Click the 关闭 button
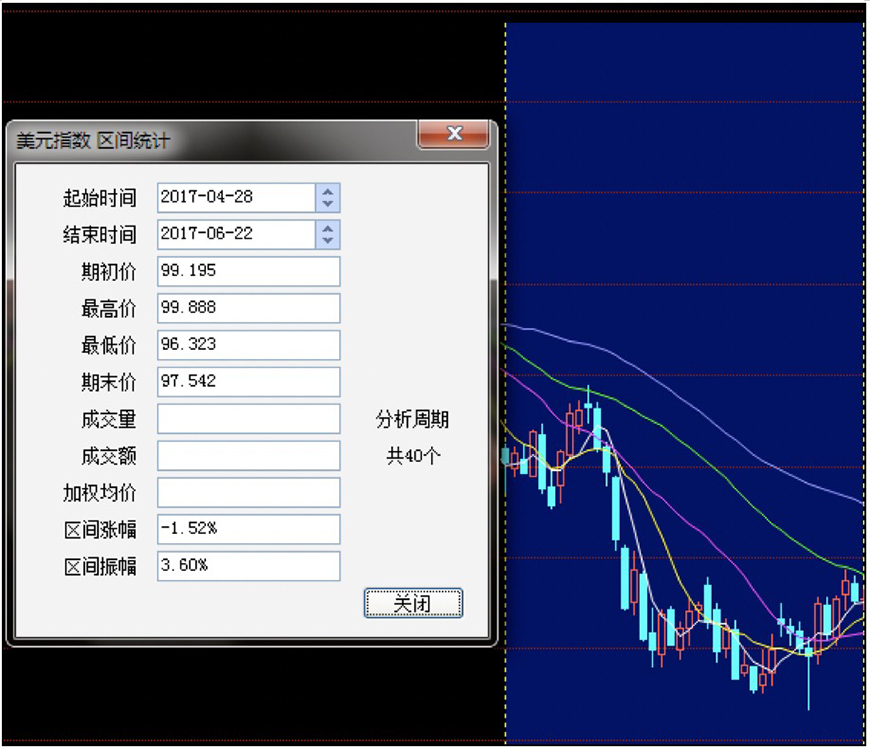Image resolution: width=870 pixels, height=749 pixels. pos(413,603)
